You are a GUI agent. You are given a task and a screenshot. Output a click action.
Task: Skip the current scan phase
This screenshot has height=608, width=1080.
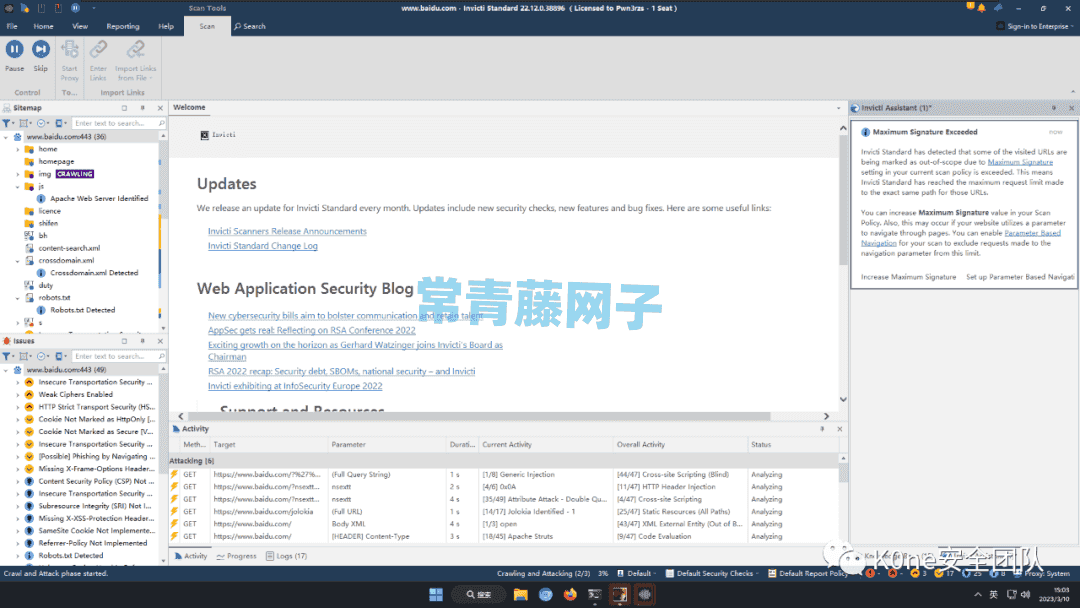click(41, 50)
